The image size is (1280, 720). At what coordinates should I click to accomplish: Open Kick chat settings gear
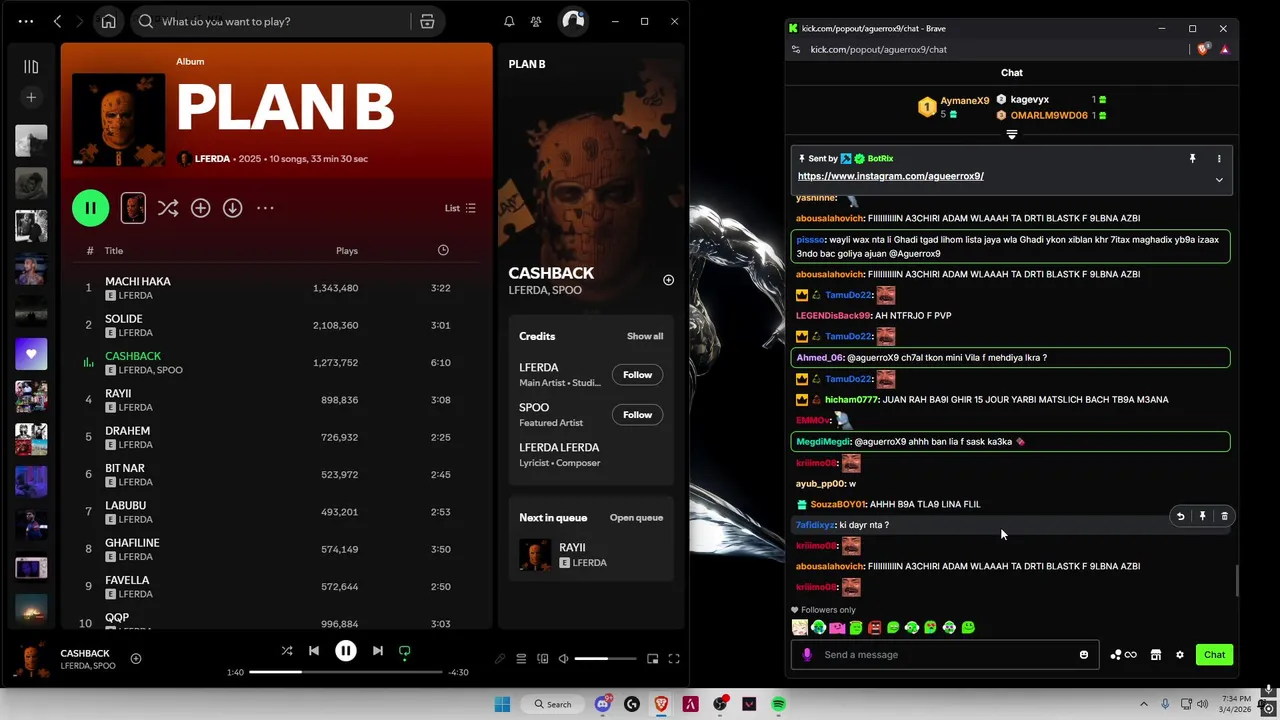point(1180,655)
